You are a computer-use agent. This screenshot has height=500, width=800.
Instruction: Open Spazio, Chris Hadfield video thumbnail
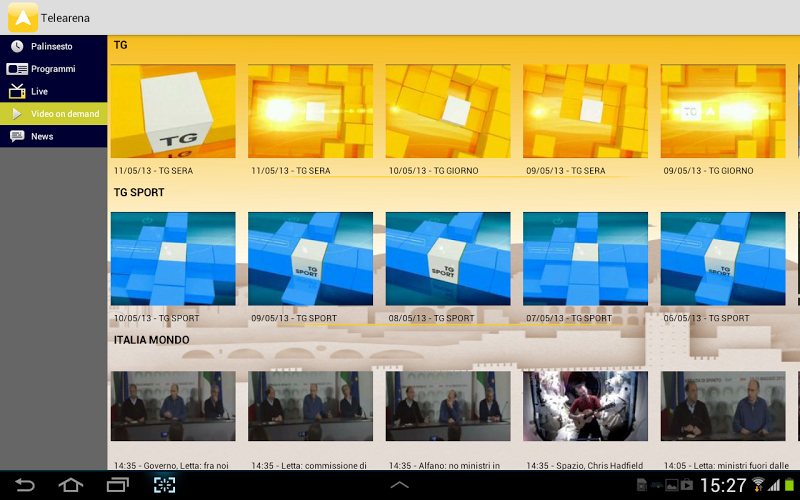tap(585, 406)
